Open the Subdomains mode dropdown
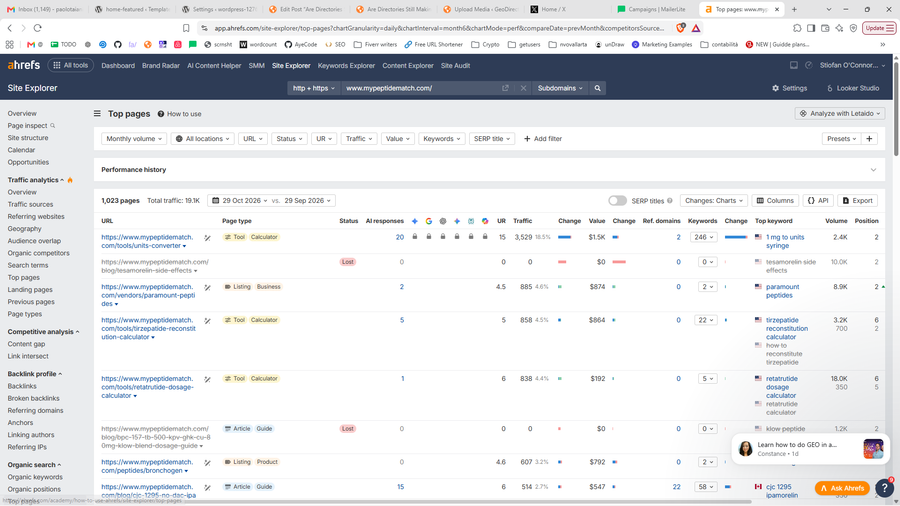 tap(560, 88)
